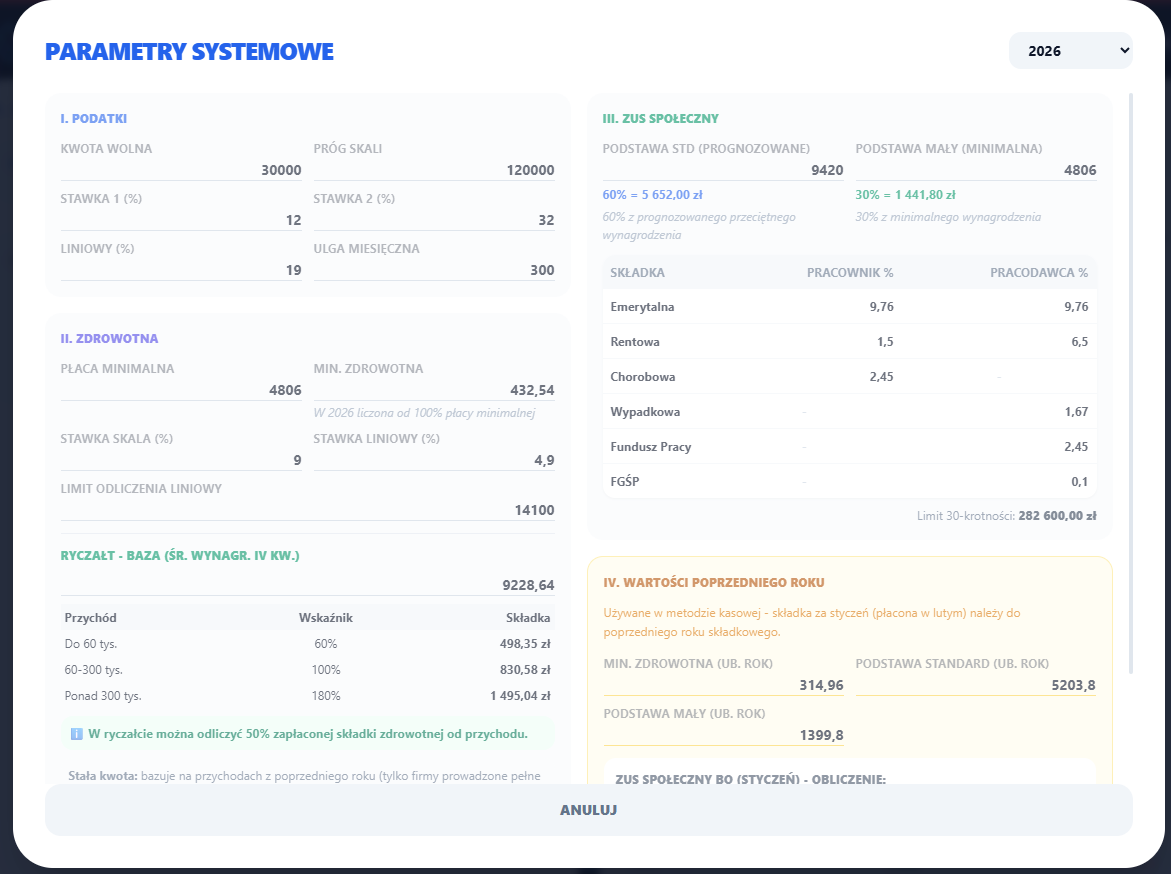Viewport: 1171px width, 874px height.
Task: Click the Wypadkowa pracodawca value 1,67
Action: coord(1076,412)
